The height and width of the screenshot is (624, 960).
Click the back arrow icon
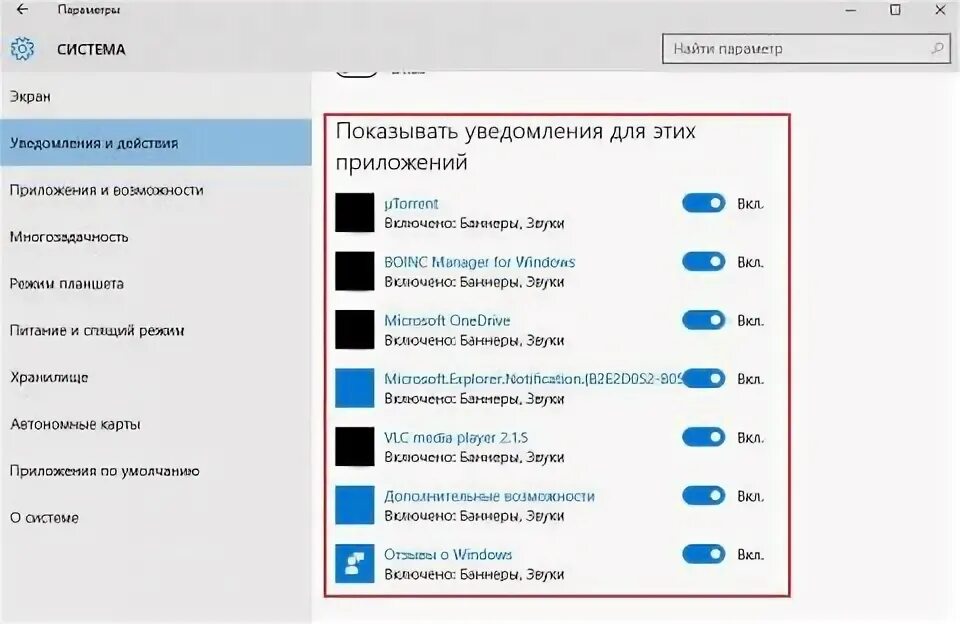22,9
